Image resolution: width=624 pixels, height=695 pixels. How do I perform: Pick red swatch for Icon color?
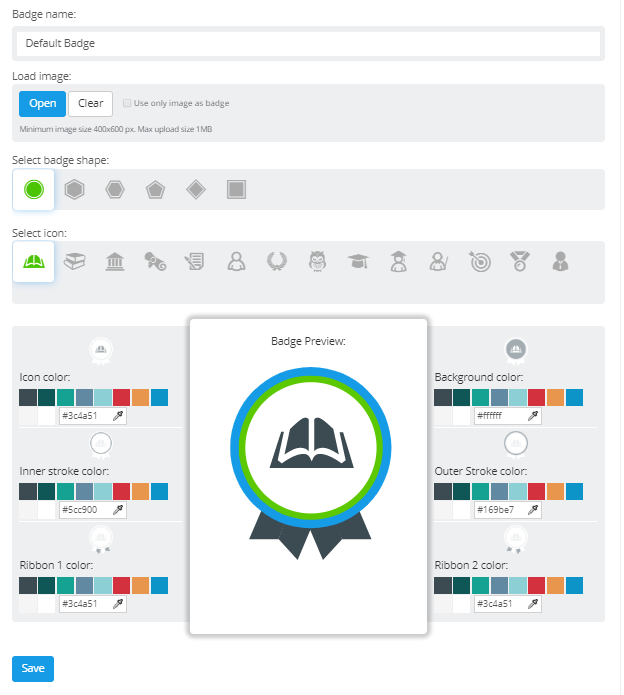point(122,397)
